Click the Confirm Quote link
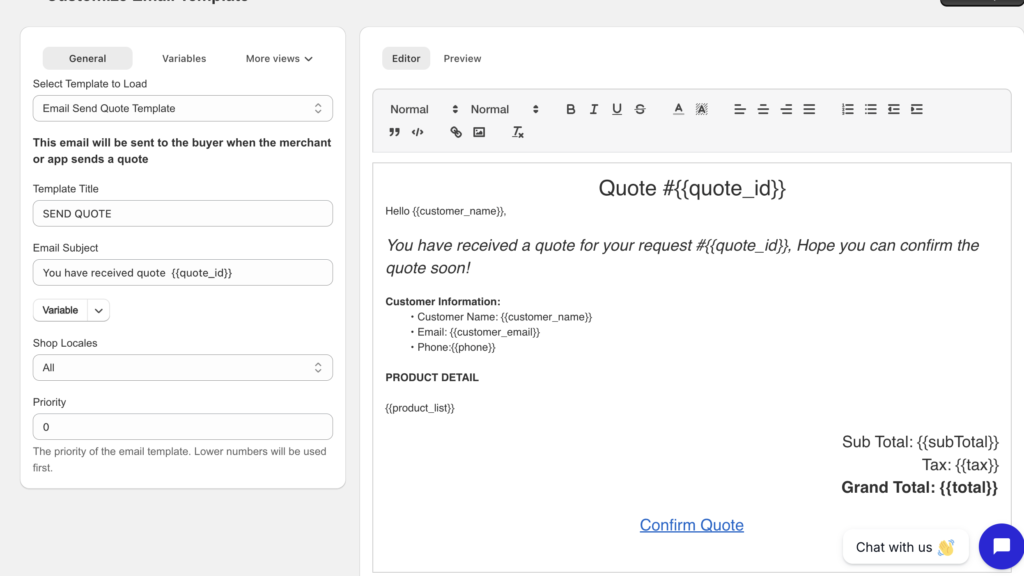Viewport: 1024px width, 576px height. point(691,525)
